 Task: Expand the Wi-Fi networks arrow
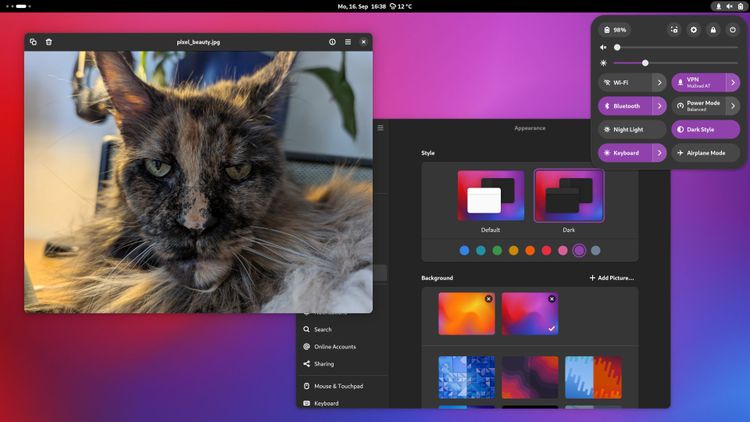(x=660, y=82)
